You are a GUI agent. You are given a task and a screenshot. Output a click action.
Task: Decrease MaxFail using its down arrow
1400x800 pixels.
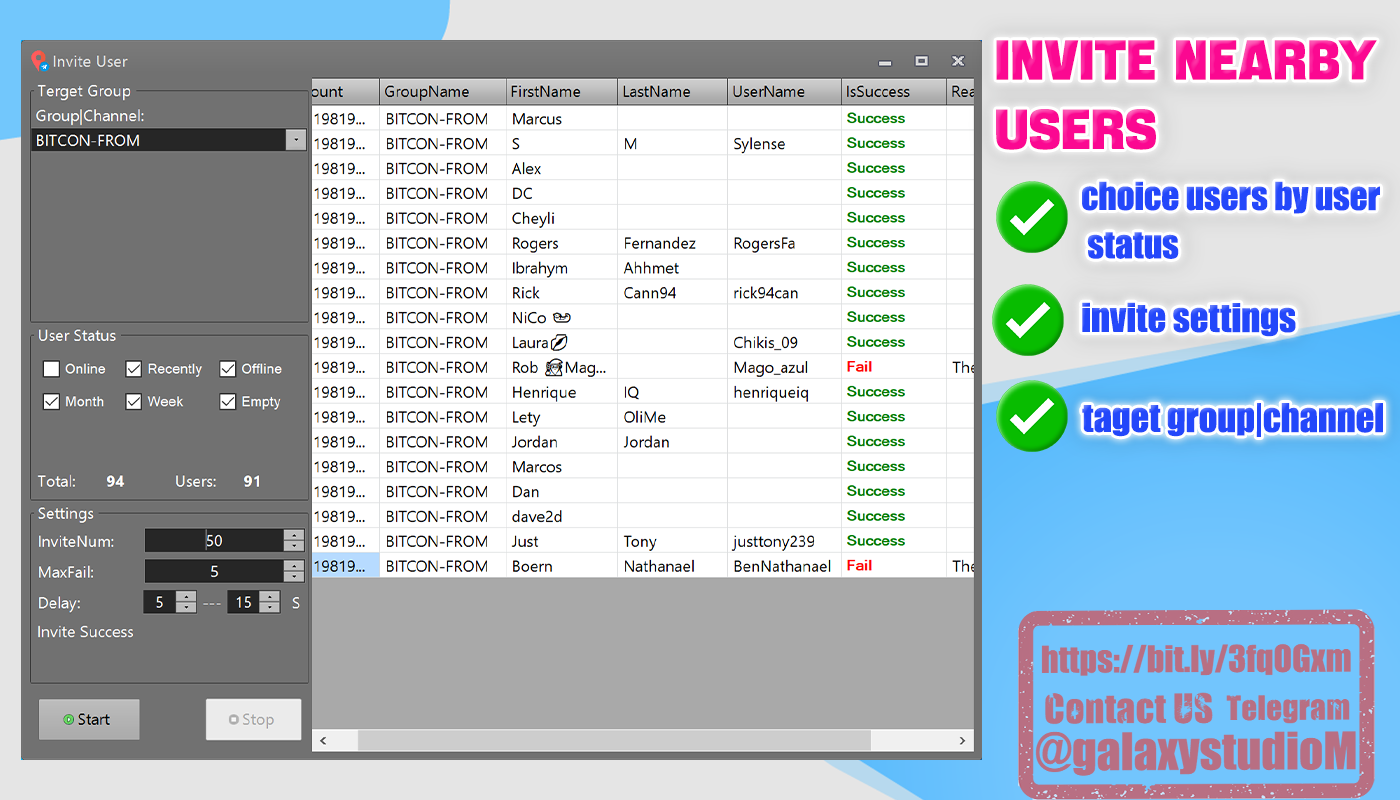click(x=293, y=575)
